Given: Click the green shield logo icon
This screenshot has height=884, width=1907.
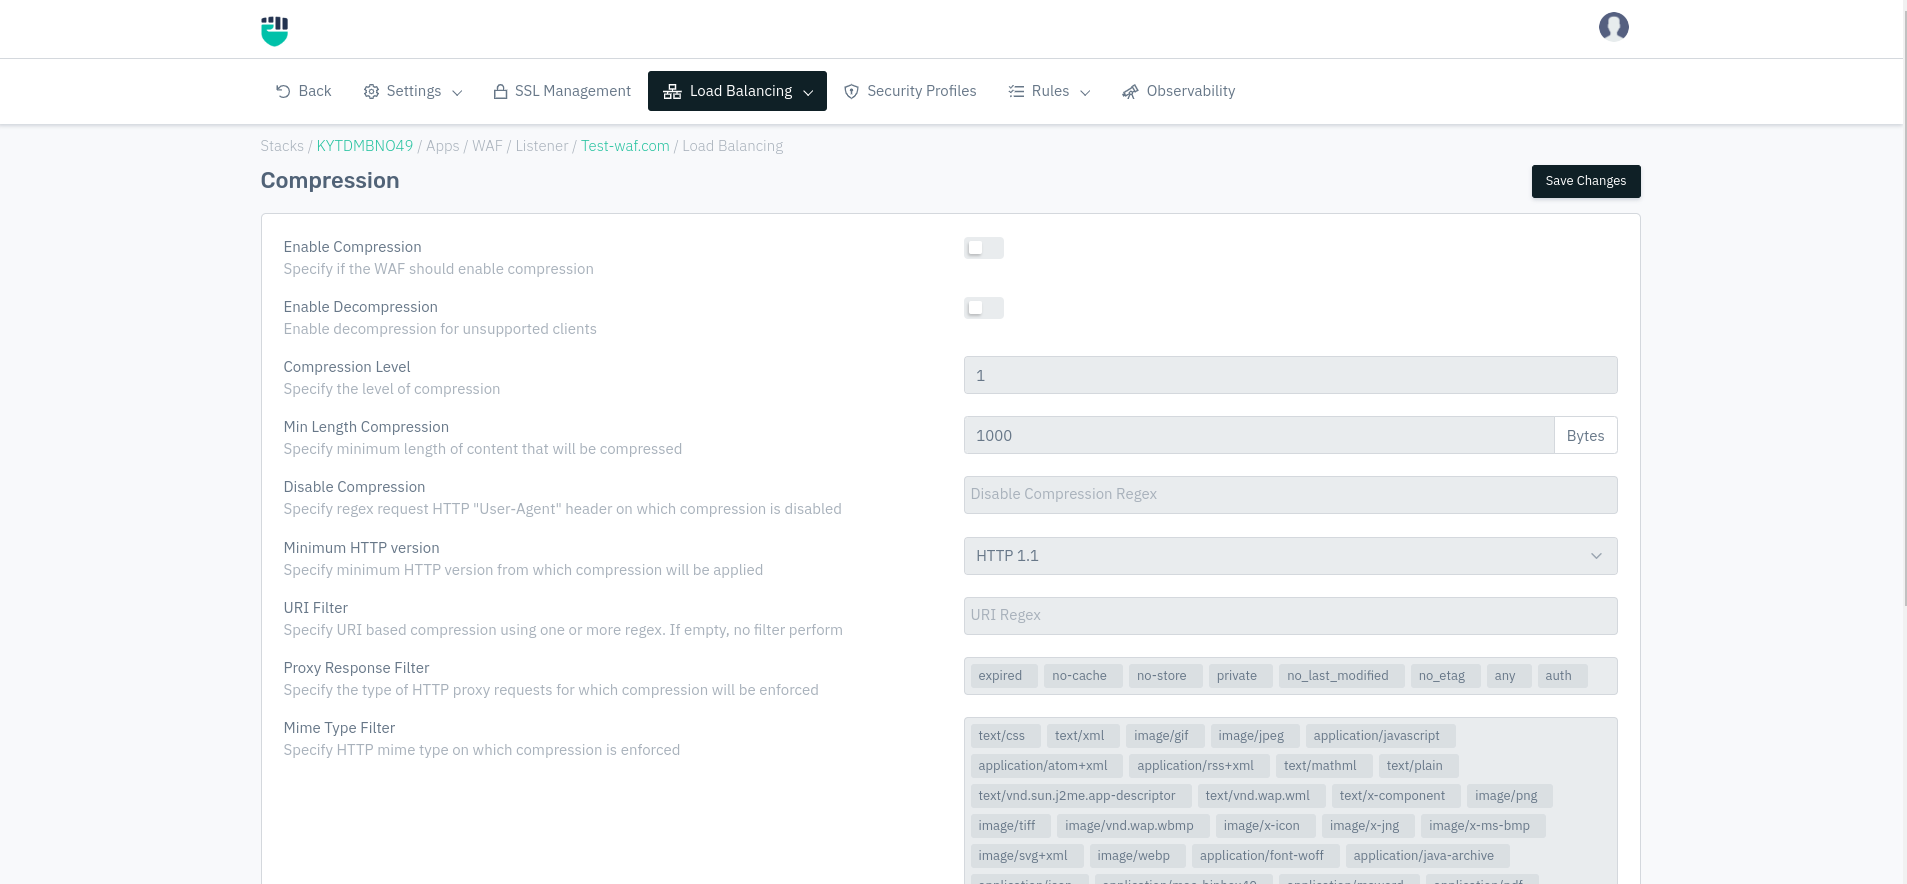Looking at the screenshot, I should [x=274, y=31].
